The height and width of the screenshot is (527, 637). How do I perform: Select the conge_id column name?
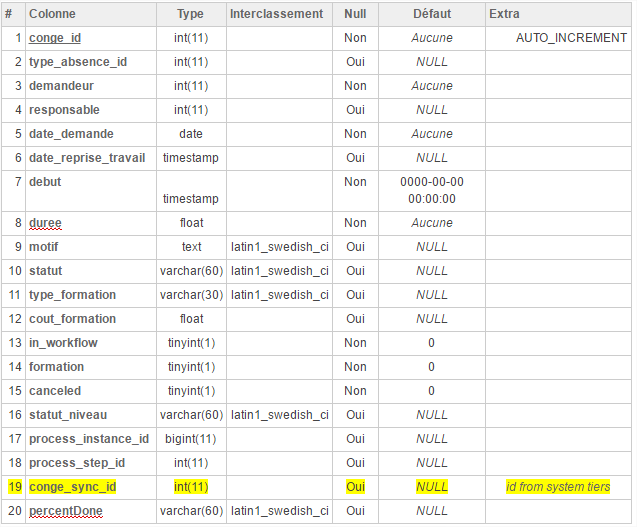pyautogui.click(x=55, y=38)
